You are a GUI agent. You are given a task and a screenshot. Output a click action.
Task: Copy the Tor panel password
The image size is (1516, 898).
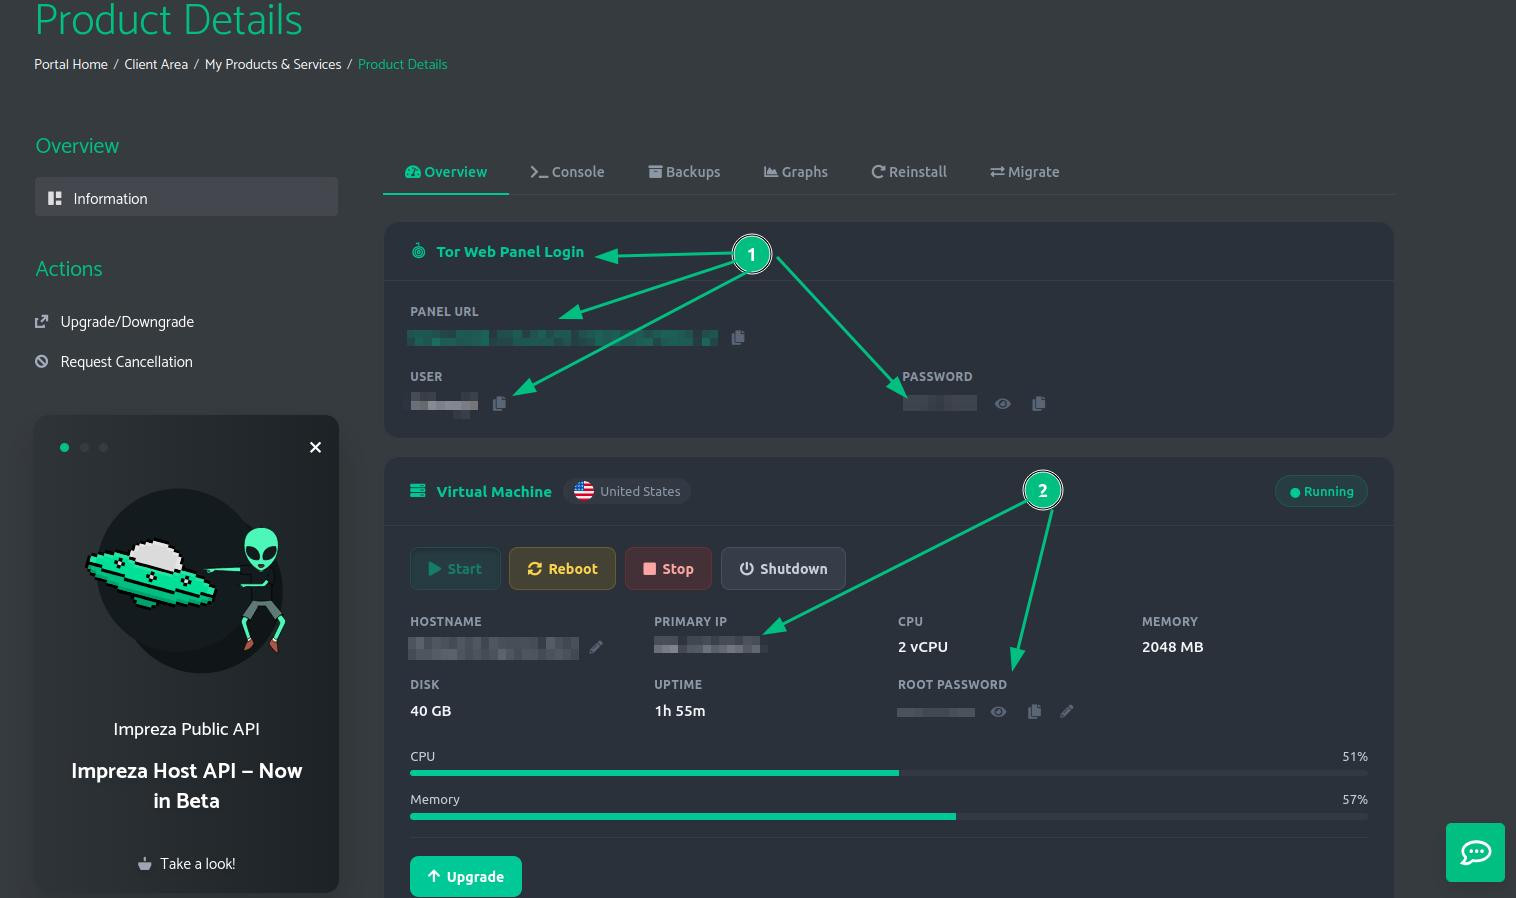[x=1039, y=404]
